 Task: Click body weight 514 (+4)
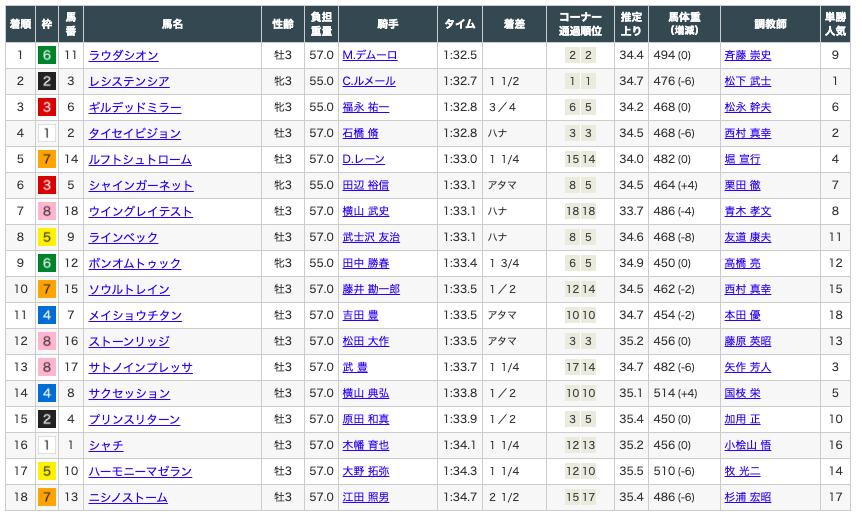(675, 393)
